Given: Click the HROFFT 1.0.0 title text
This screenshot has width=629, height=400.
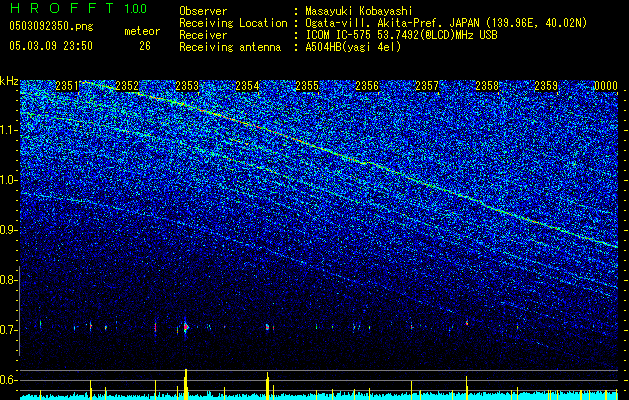Looking at the screenshot, I should (x=78, y=8).
